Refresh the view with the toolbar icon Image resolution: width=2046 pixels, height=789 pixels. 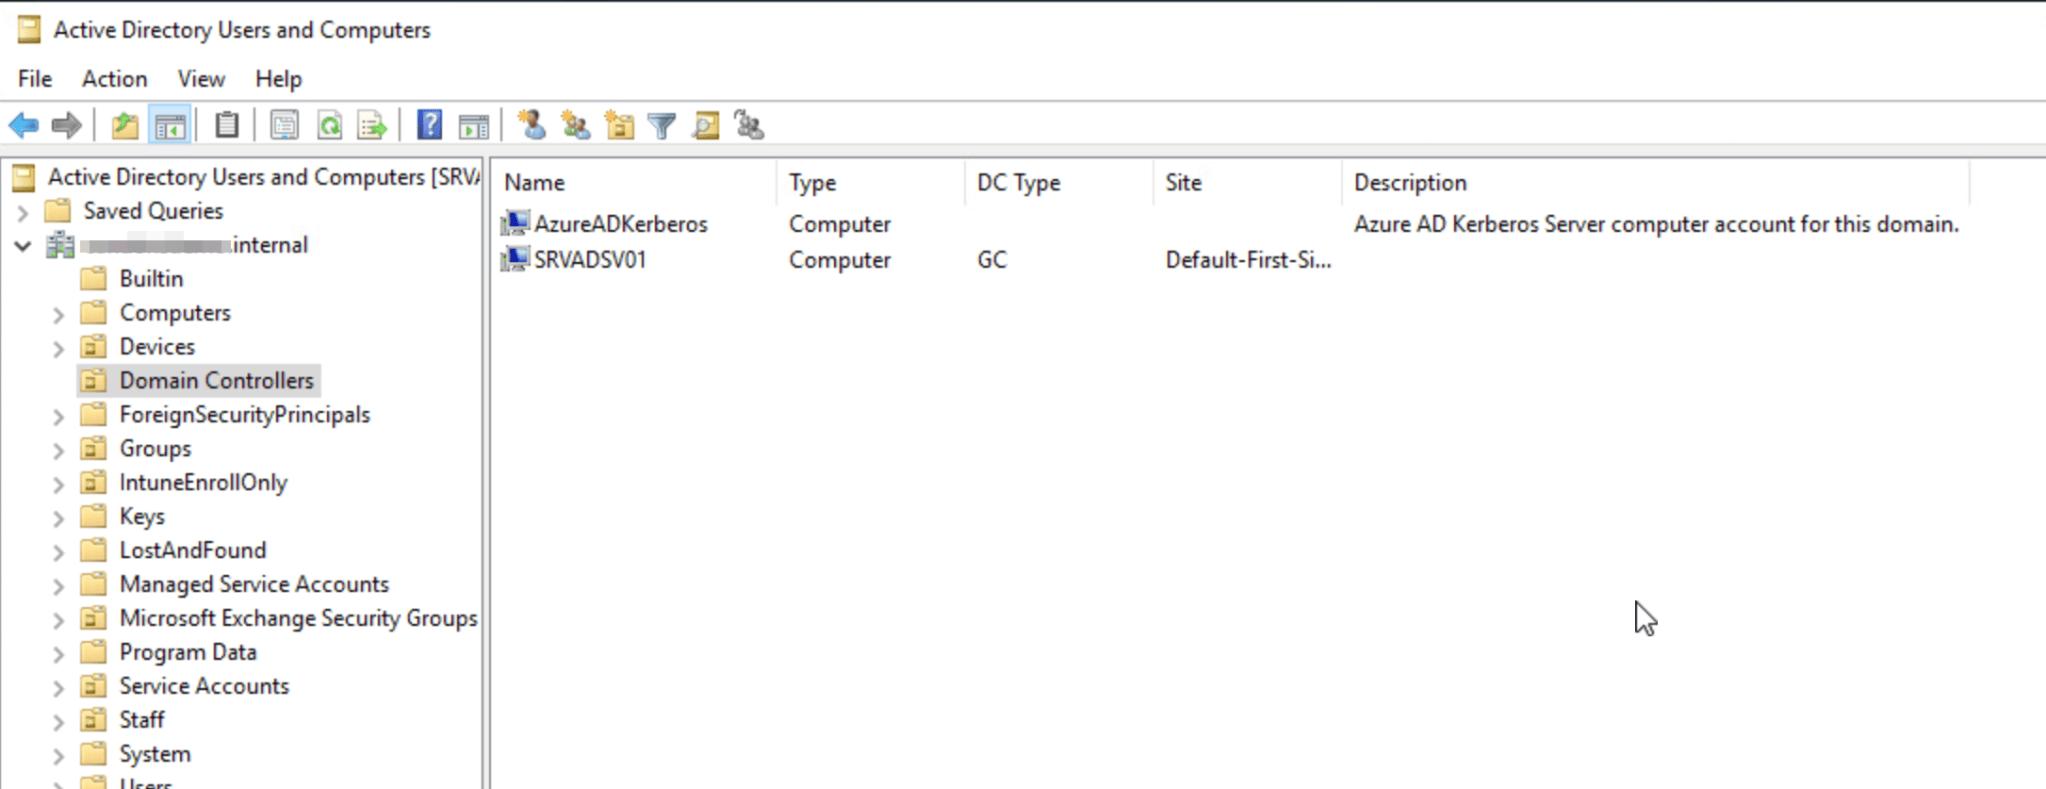(x=329, y=126)
